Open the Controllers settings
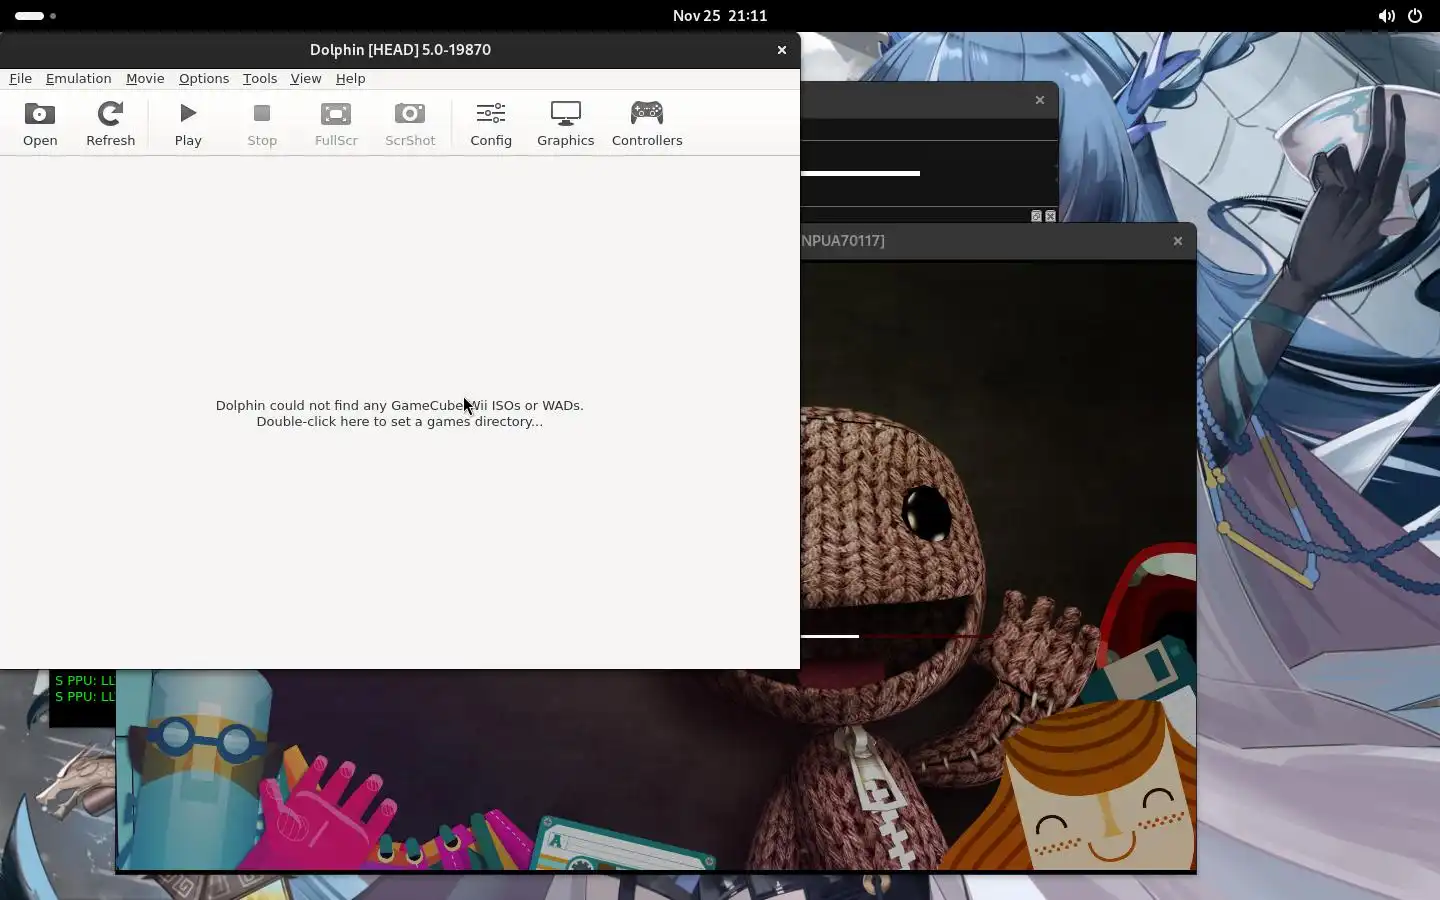 pos(647,124)
